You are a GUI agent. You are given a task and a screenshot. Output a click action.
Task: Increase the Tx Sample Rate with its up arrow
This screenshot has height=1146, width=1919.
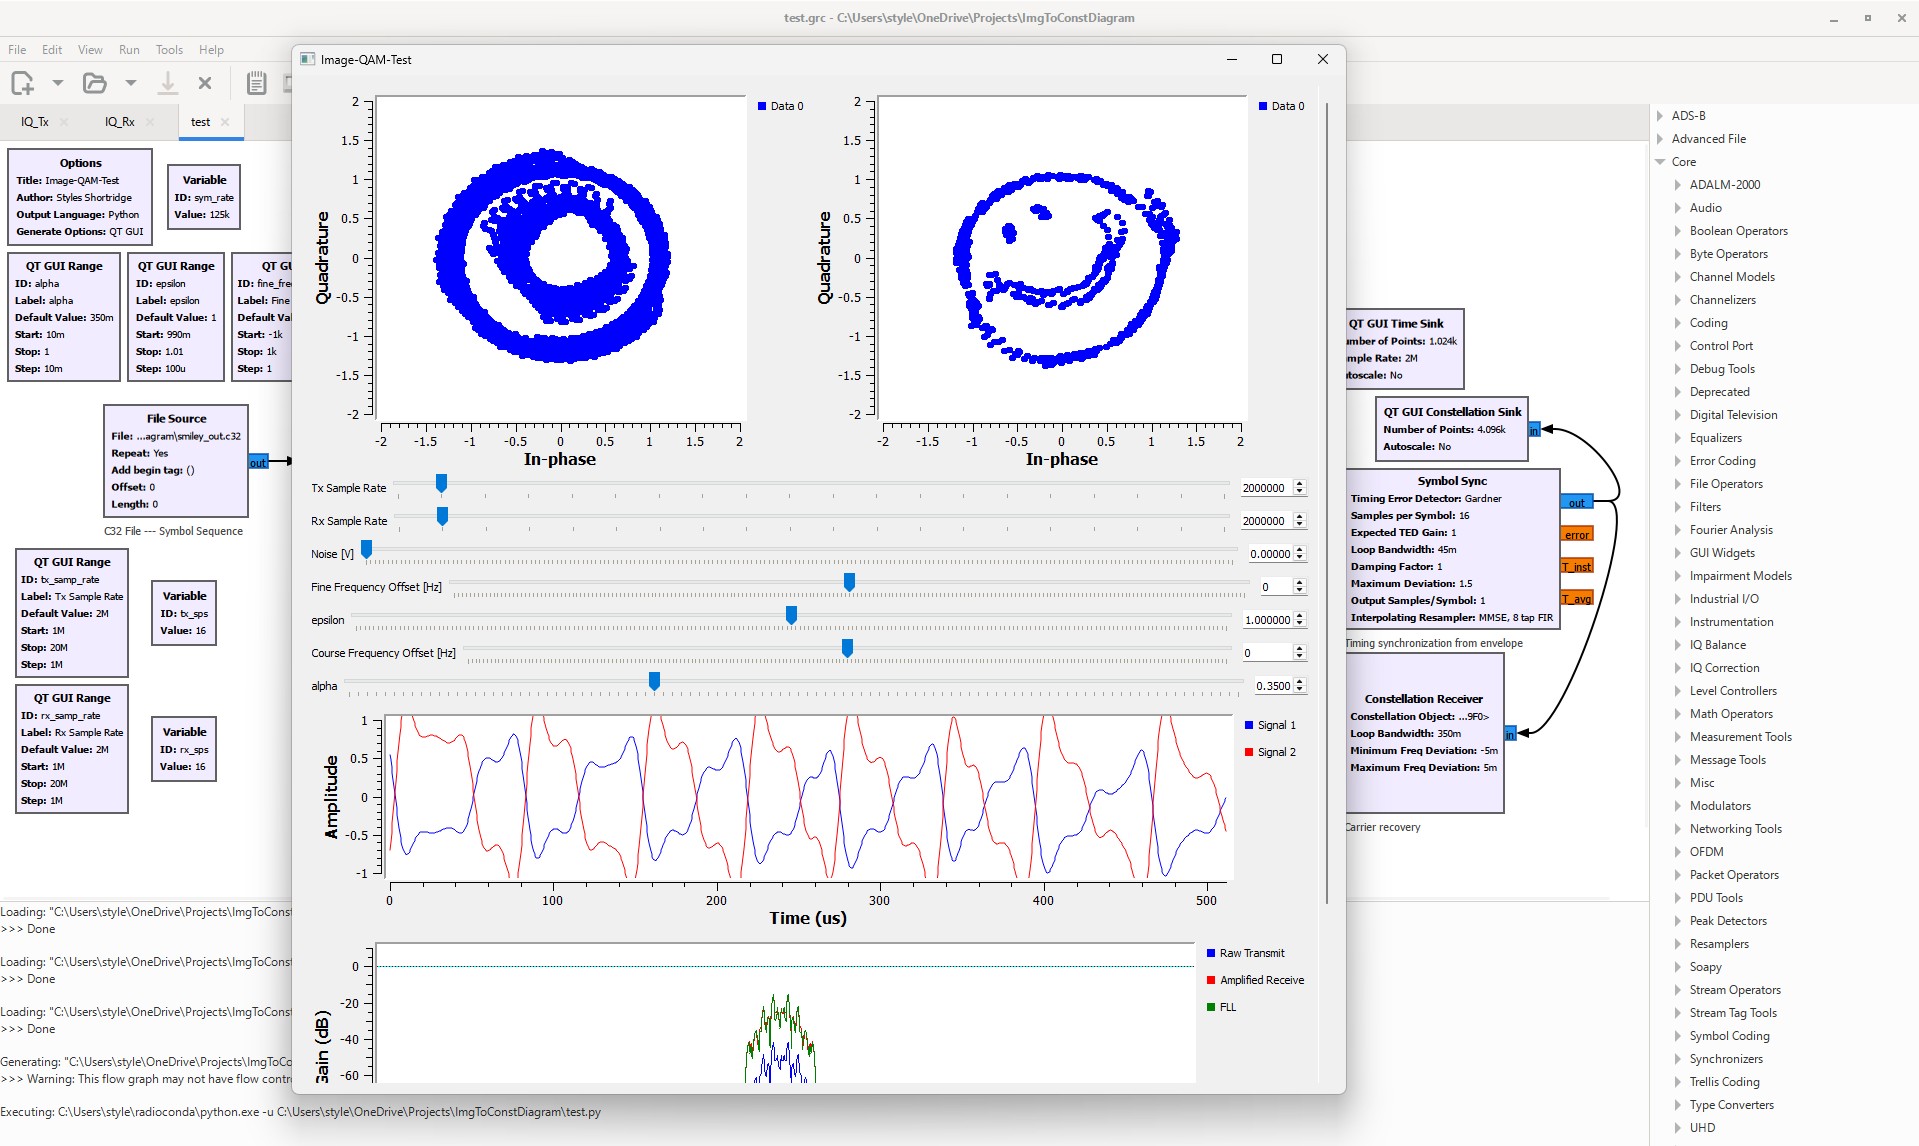point(1300,484)
